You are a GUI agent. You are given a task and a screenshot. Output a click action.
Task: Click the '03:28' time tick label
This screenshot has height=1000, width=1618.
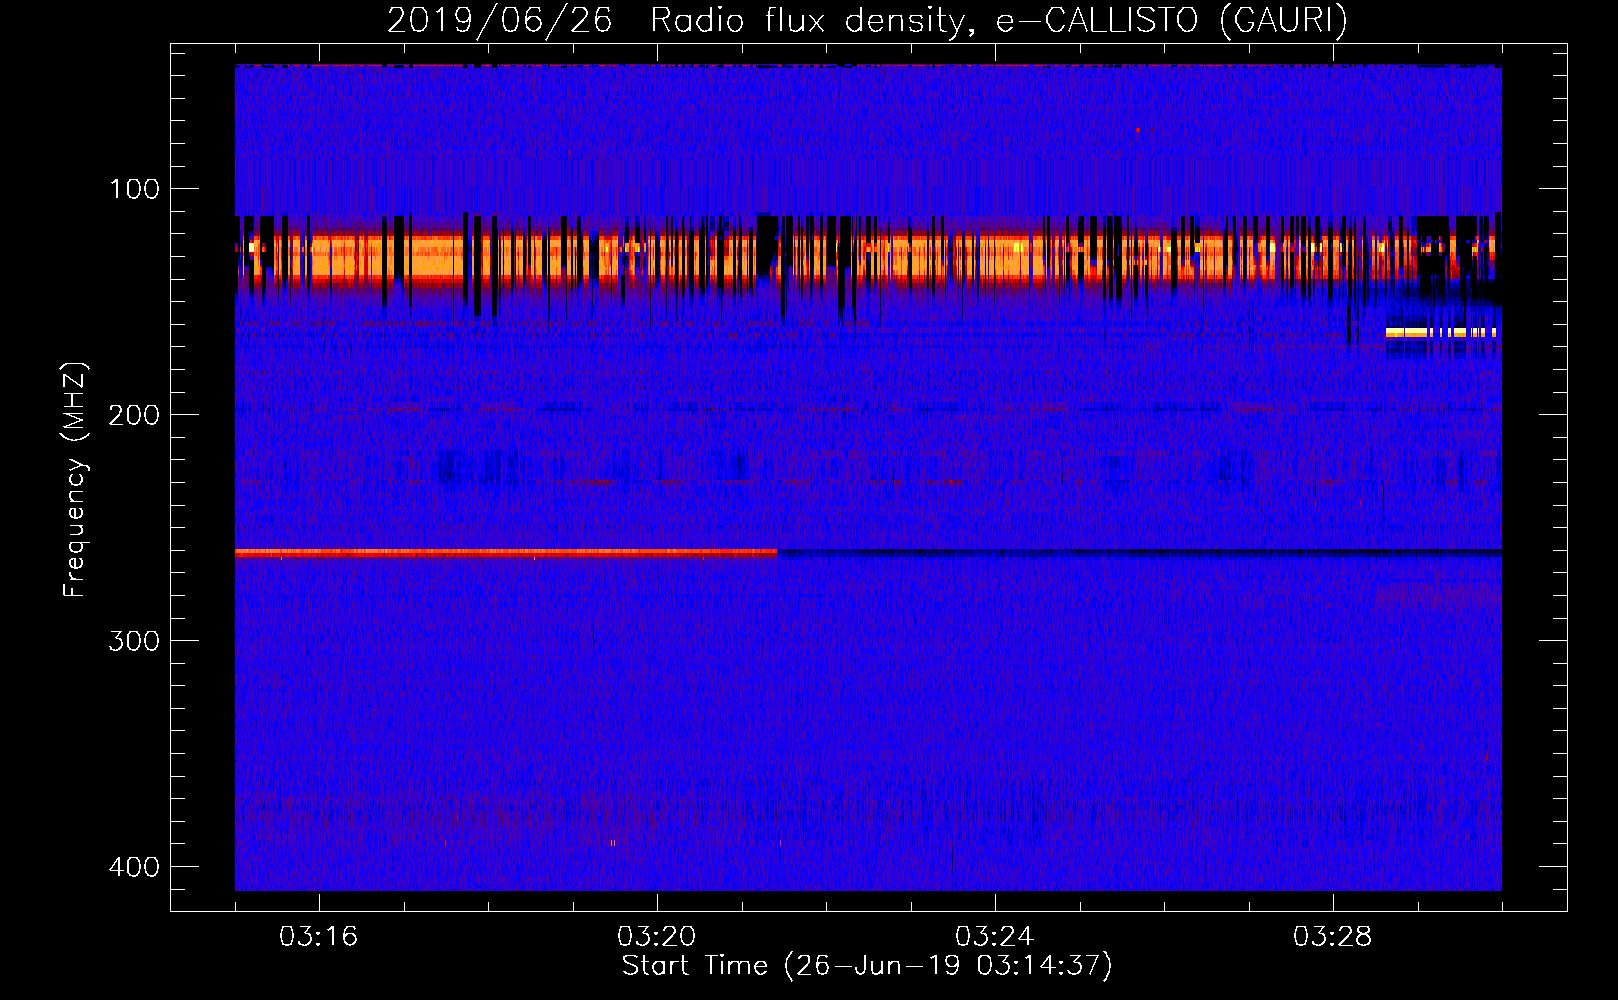1333,937
